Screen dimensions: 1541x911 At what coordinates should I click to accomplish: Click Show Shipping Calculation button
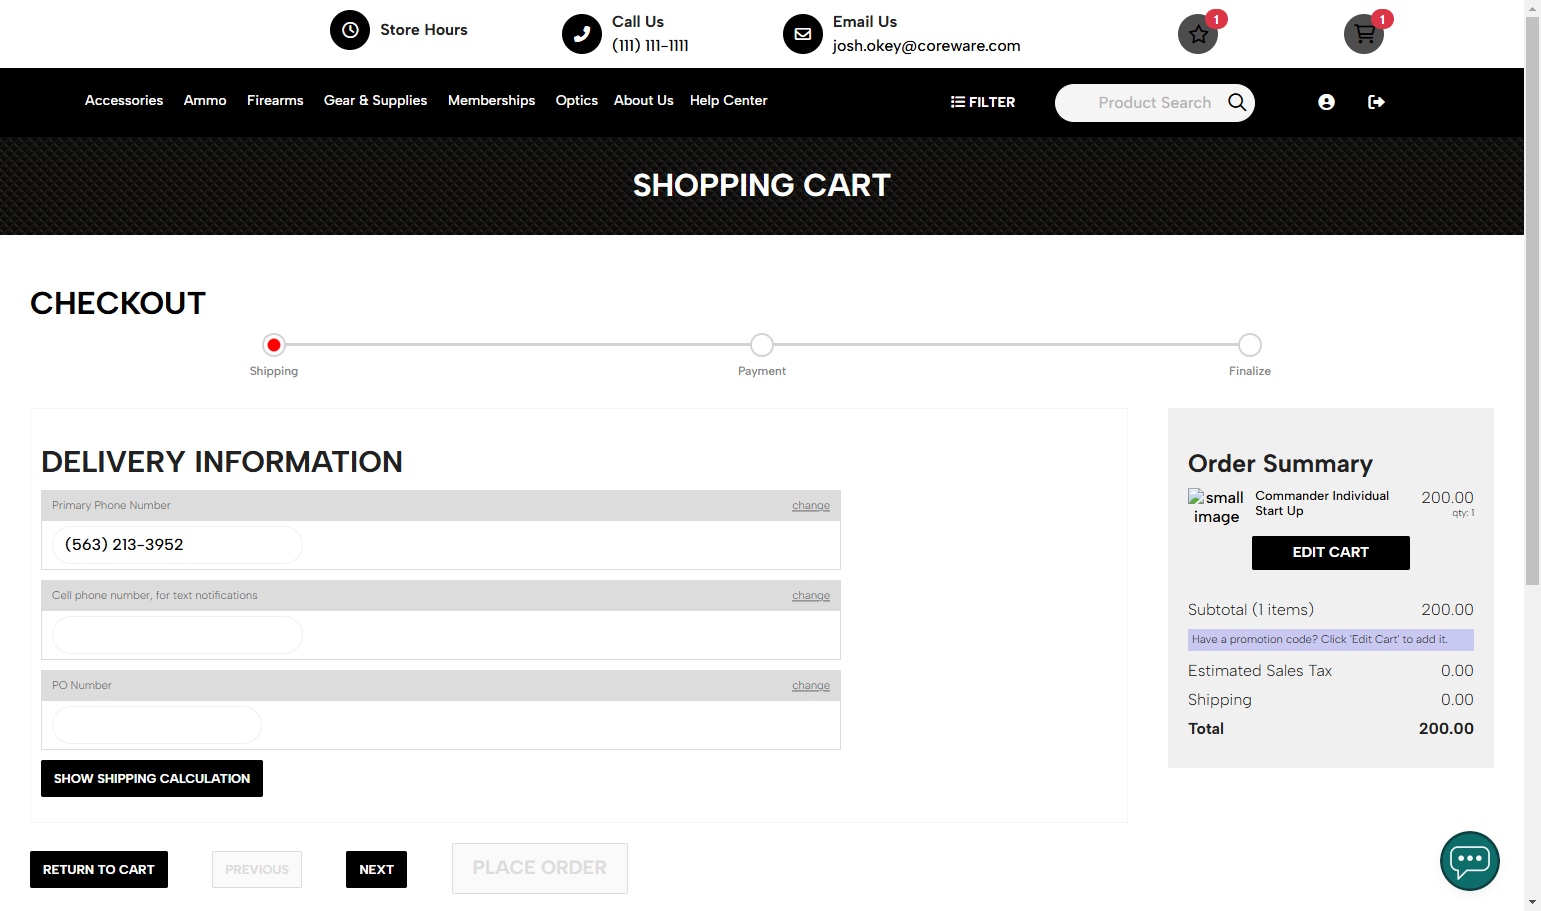point(152,779)
